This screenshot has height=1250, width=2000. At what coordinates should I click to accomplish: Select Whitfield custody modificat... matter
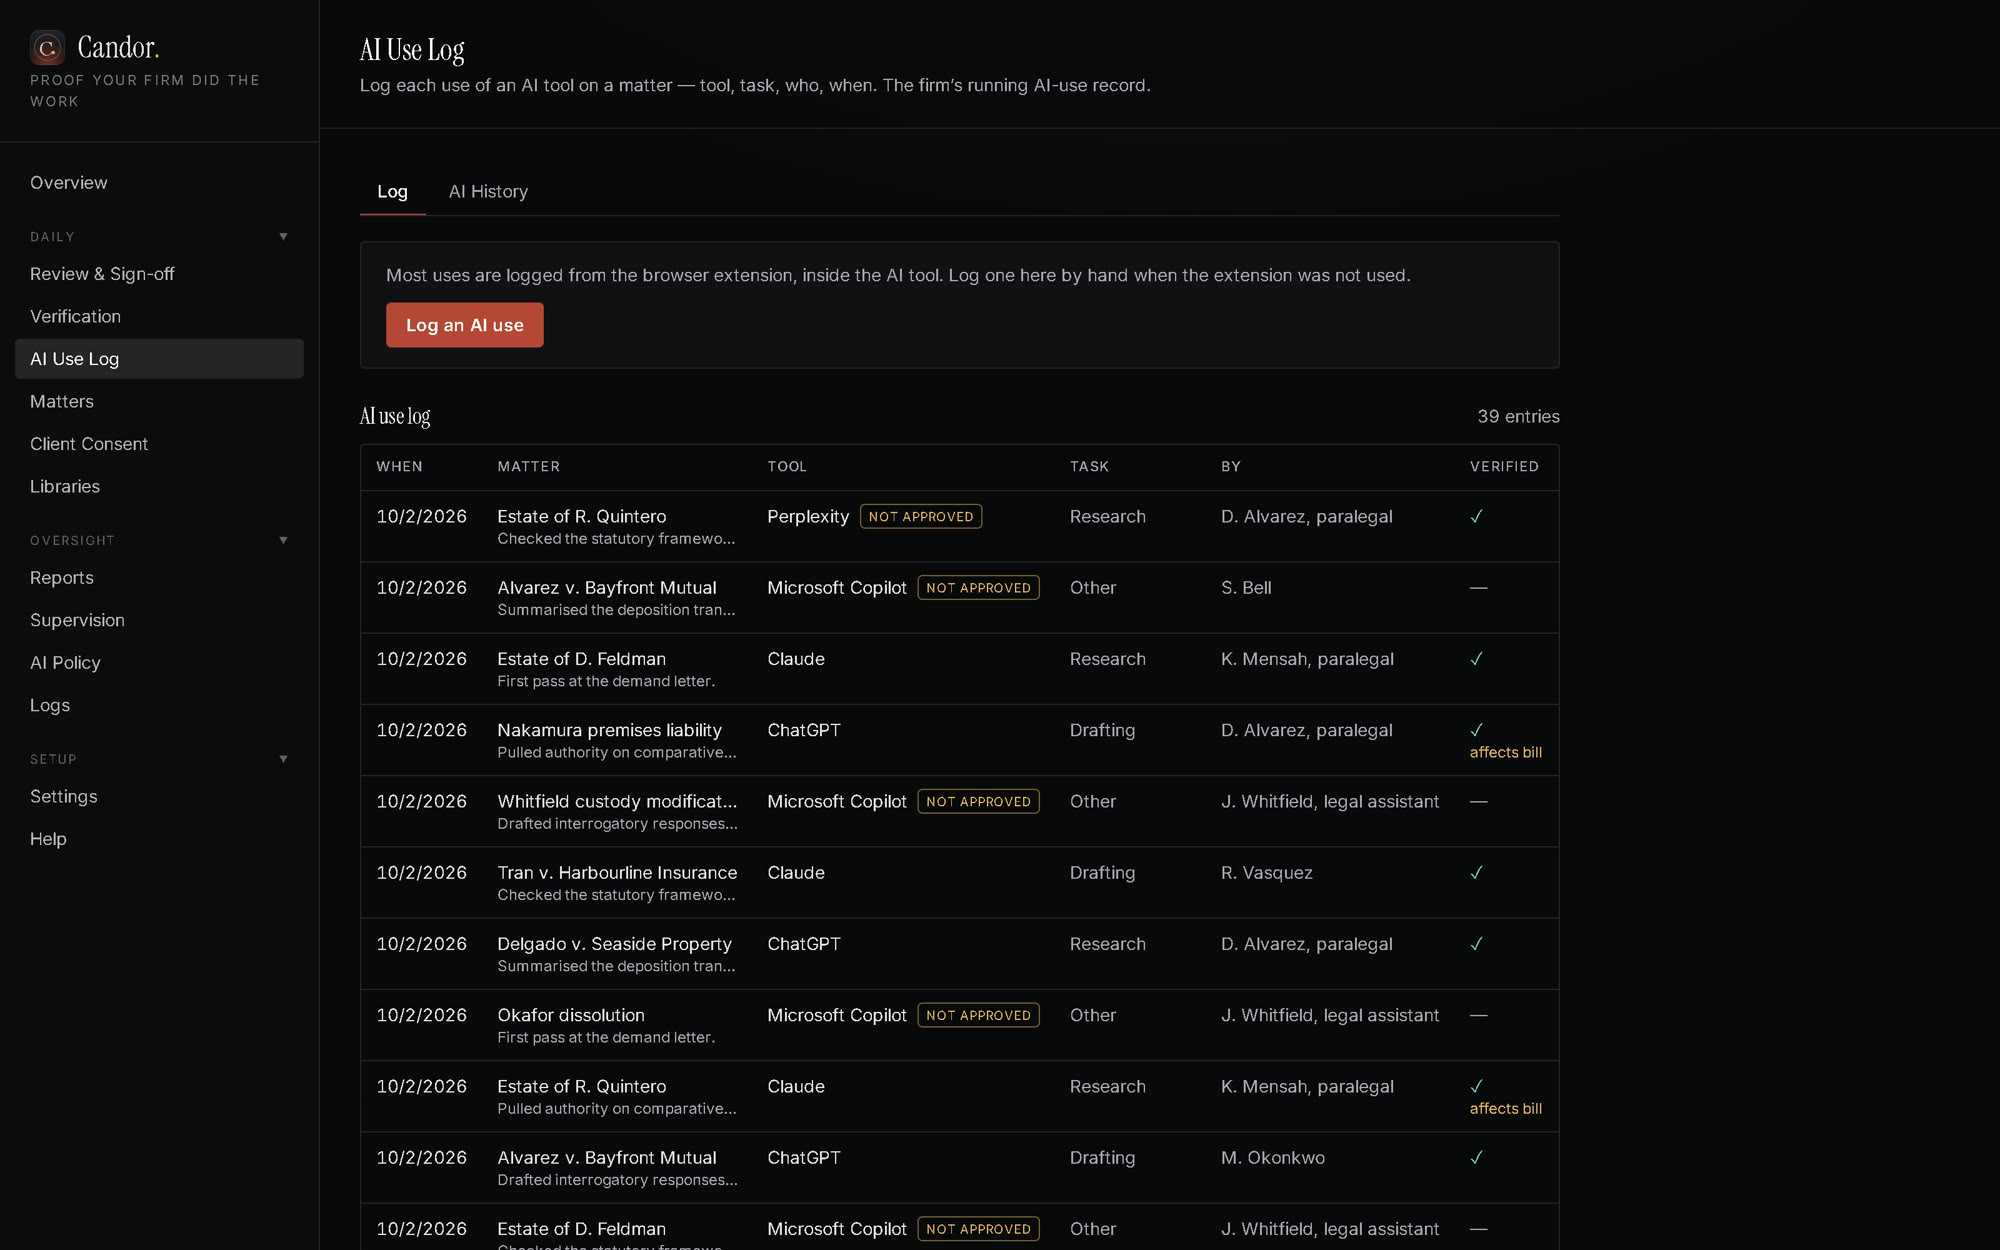[x=617, y=802]
